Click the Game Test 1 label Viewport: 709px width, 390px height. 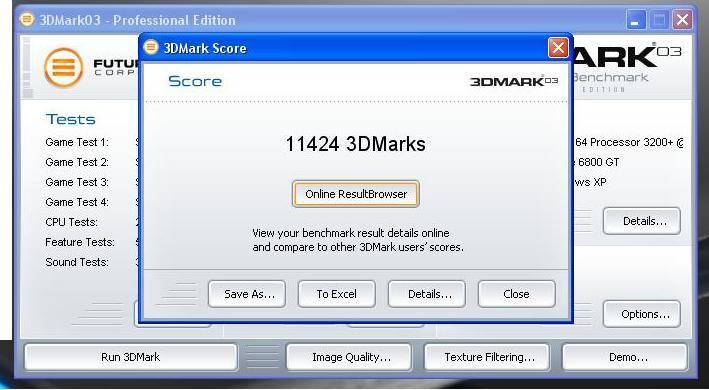pos(77,142)
